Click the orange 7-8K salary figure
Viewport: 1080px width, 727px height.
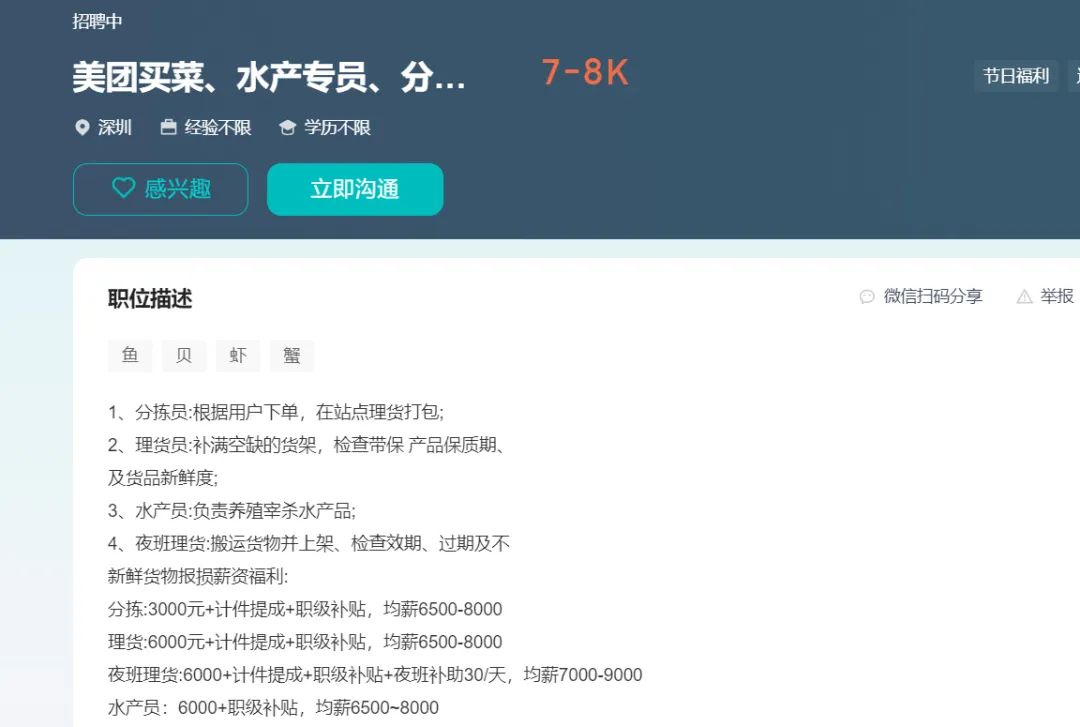tap(585, 73)
